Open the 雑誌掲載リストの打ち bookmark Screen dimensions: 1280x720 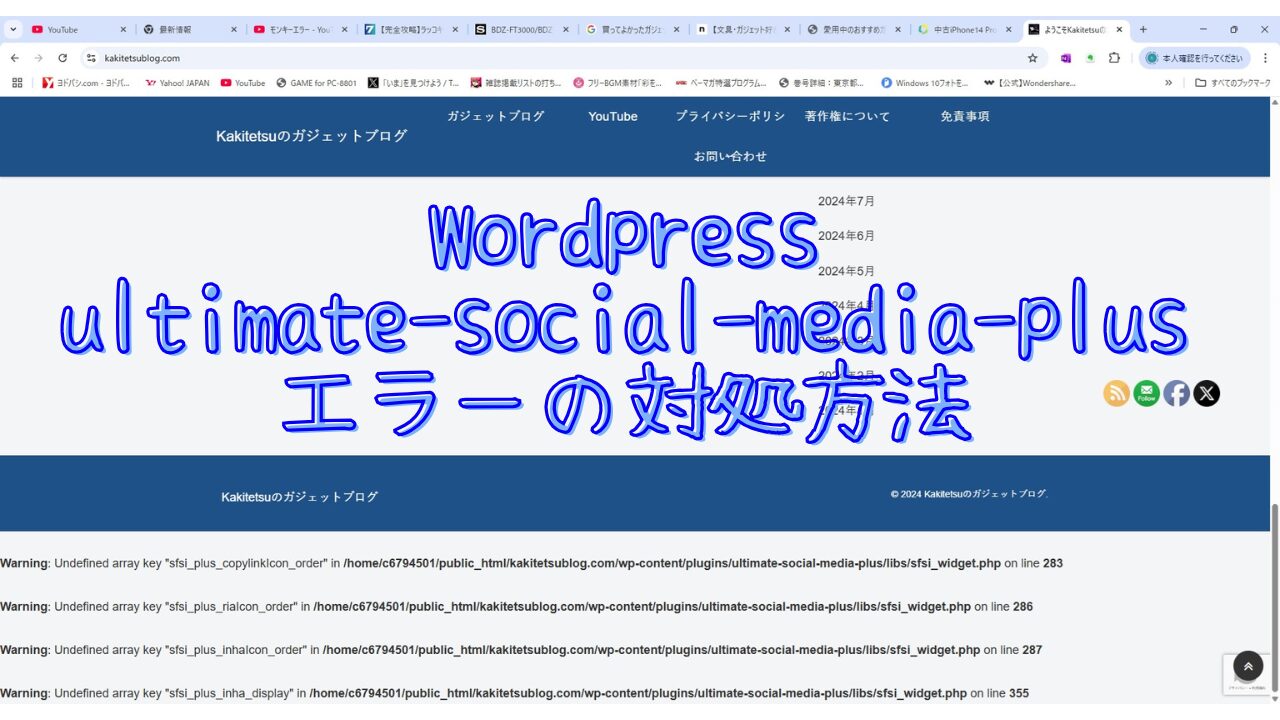pos(516,83)
